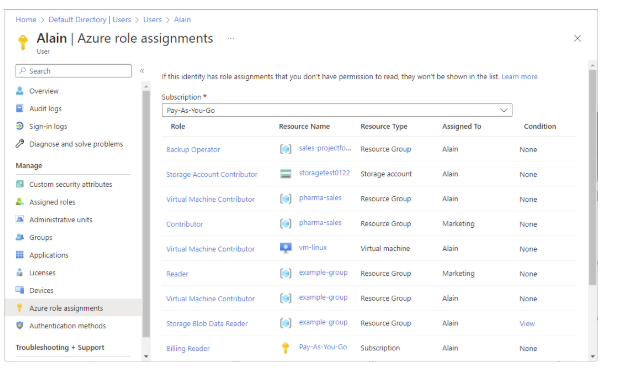Click the resource group icon beside sales-projectfo...
Viewport: 622px width, 379px height.
pos(286,149)
